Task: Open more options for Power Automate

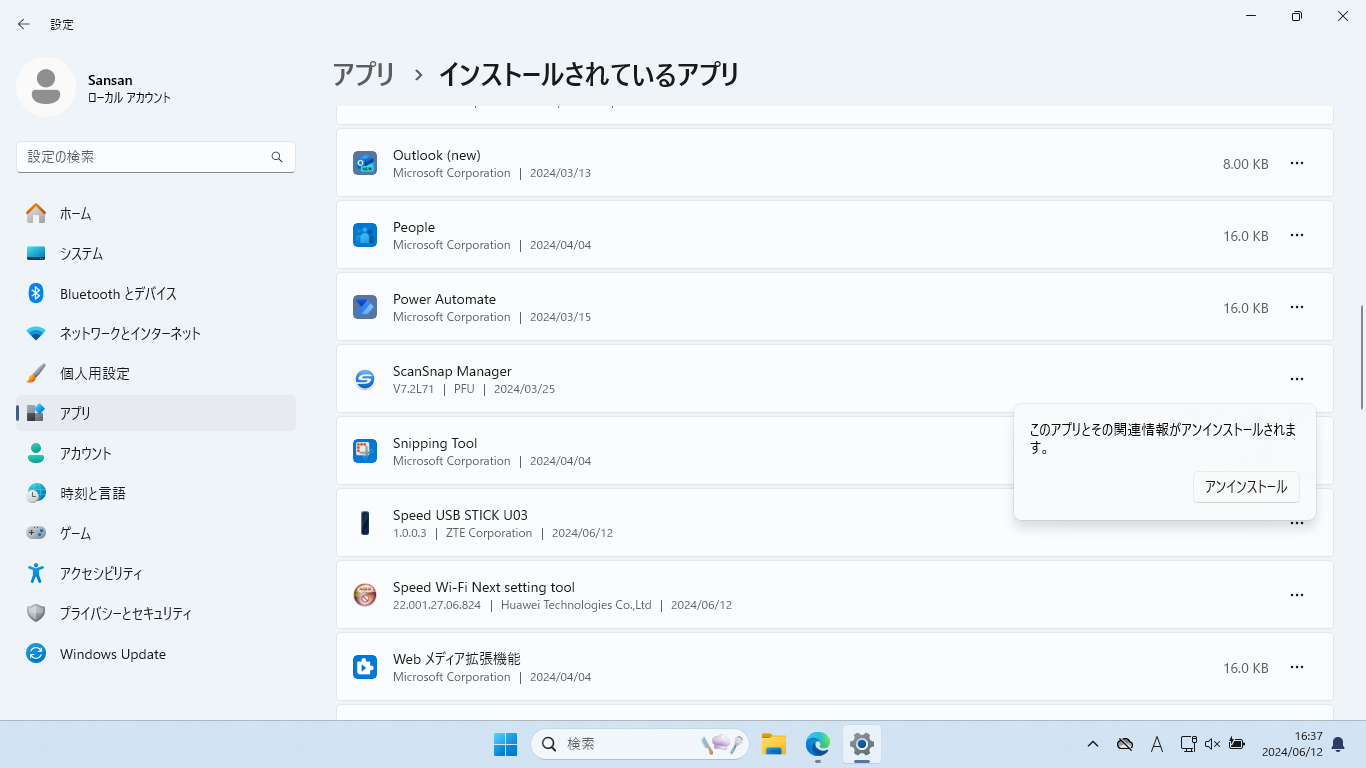Action: tap(1297, 307)
